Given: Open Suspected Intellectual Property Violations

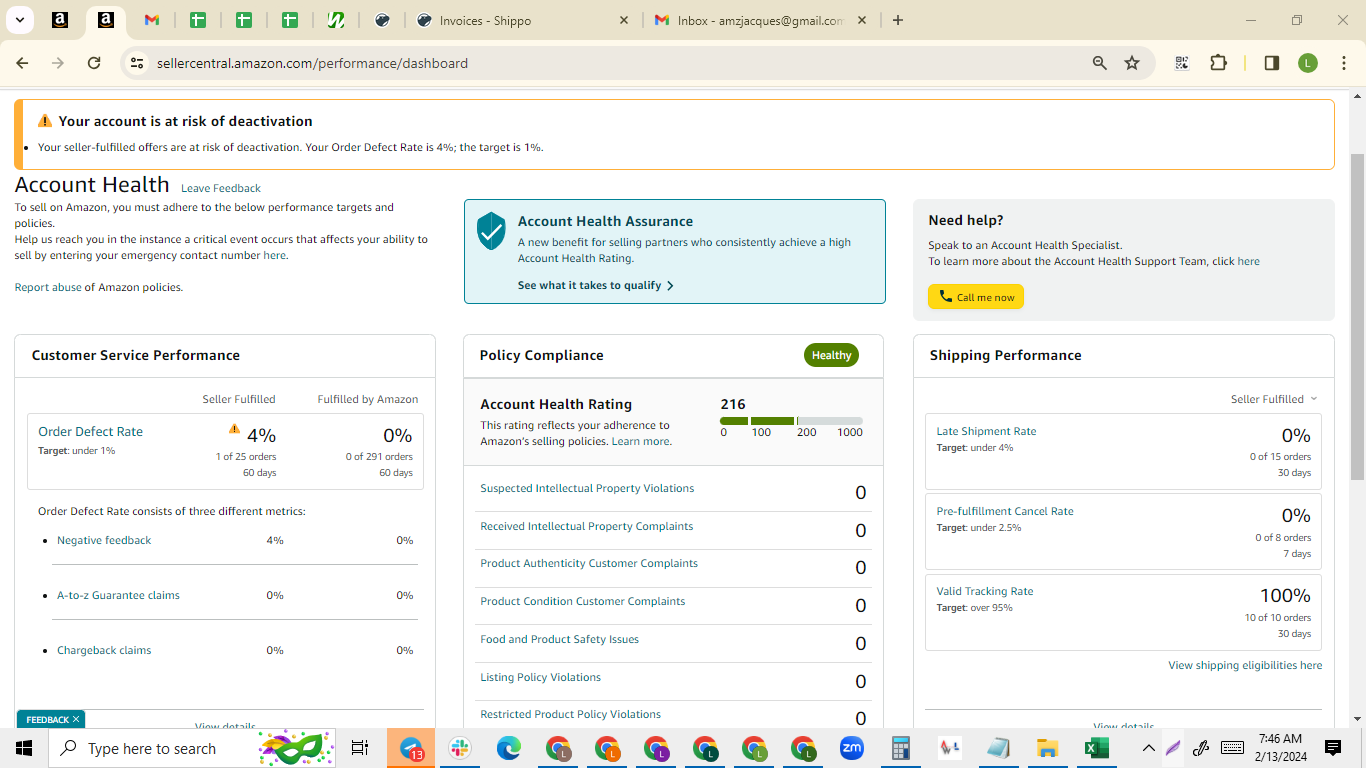Looking at the screenshot, I should click(x=587, y=488).
